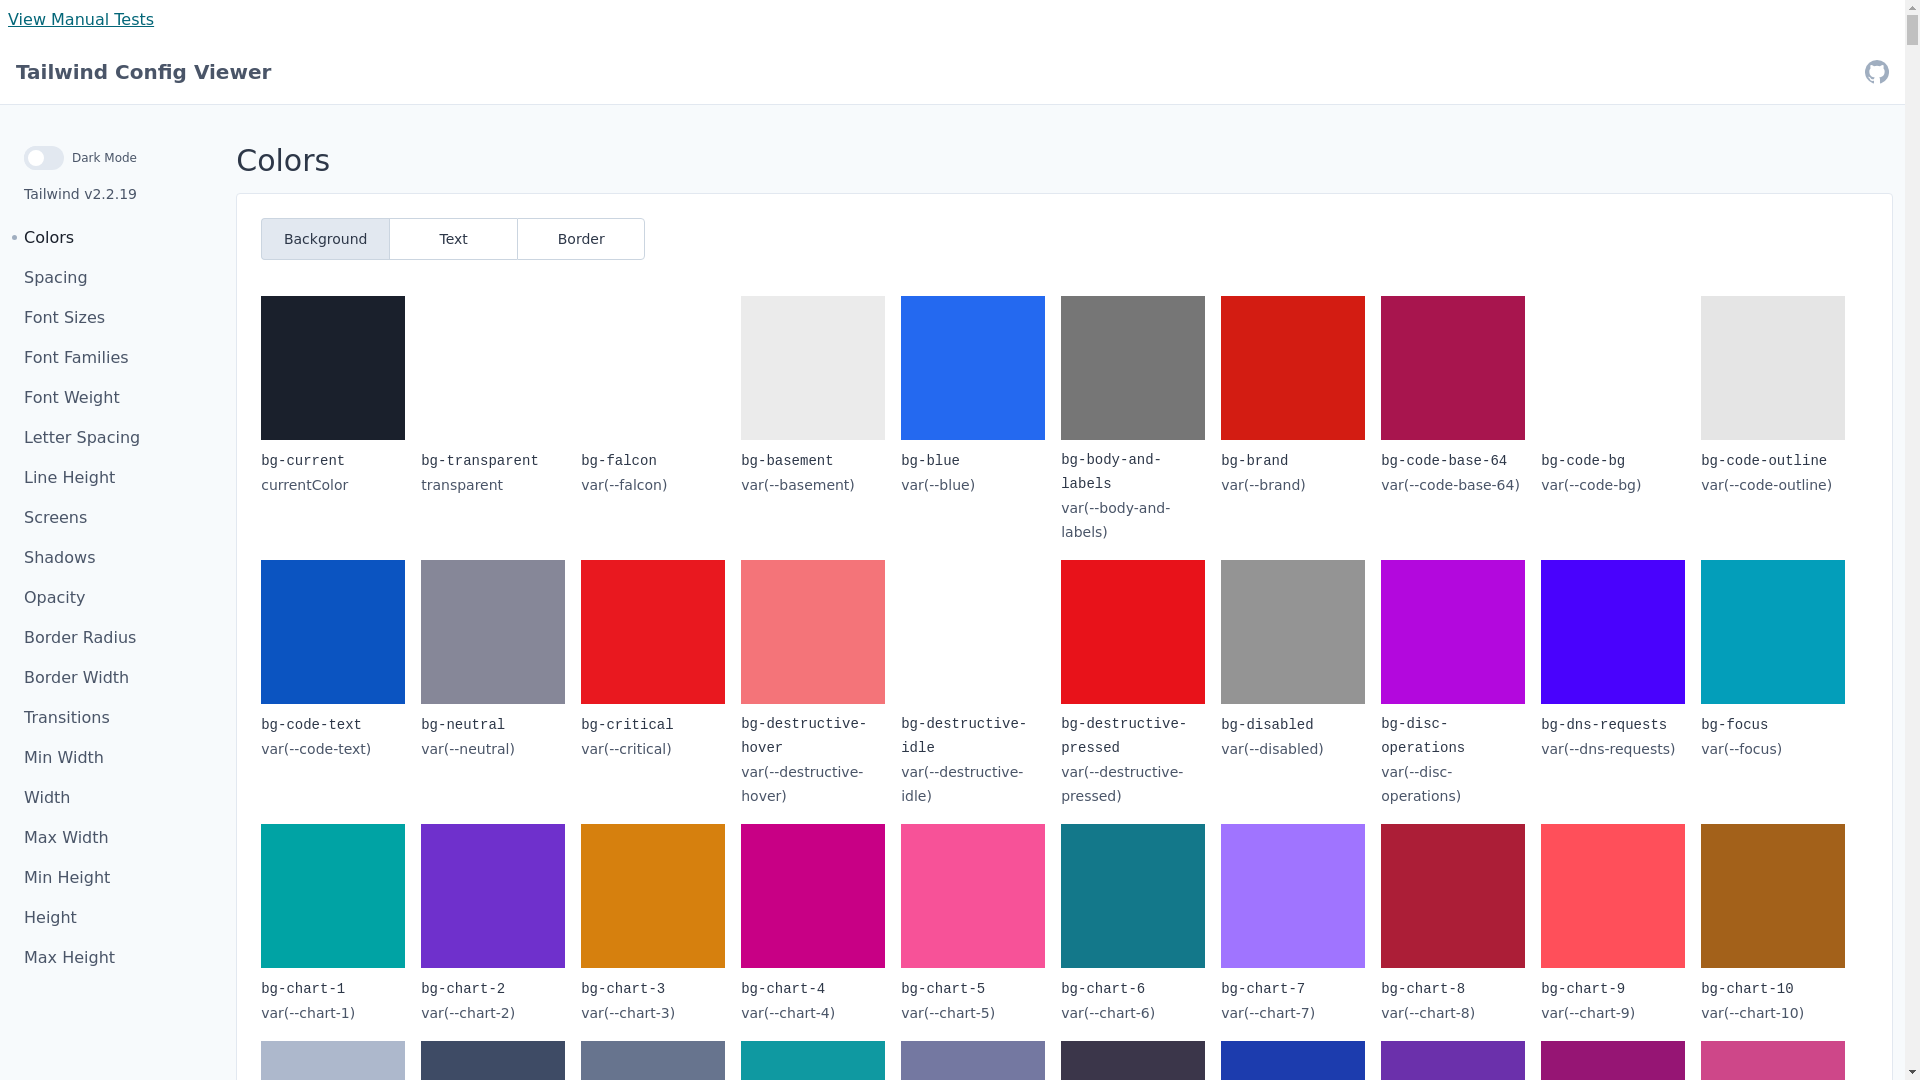This screenshot has width=1920, height=1080.
Task: Click the bg-current dark swatch
Action: 333,368
